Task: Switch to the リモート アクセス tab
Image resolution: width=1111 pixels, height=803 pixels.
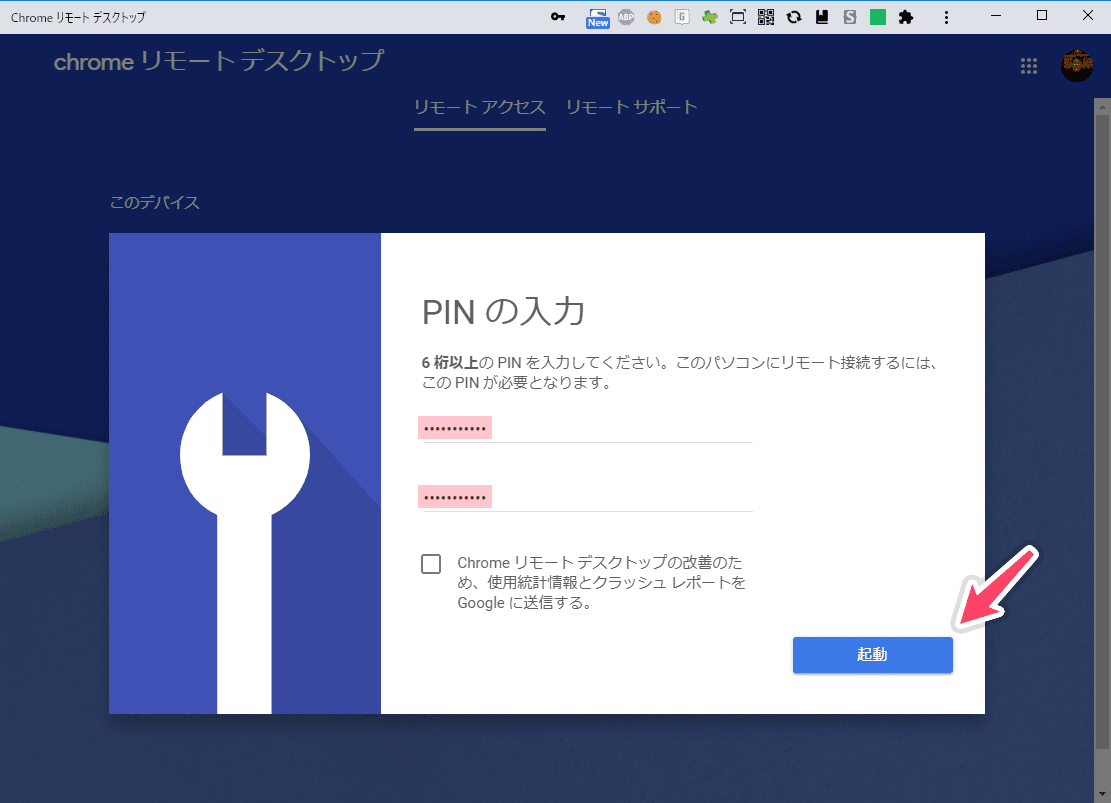Action: 480,108
